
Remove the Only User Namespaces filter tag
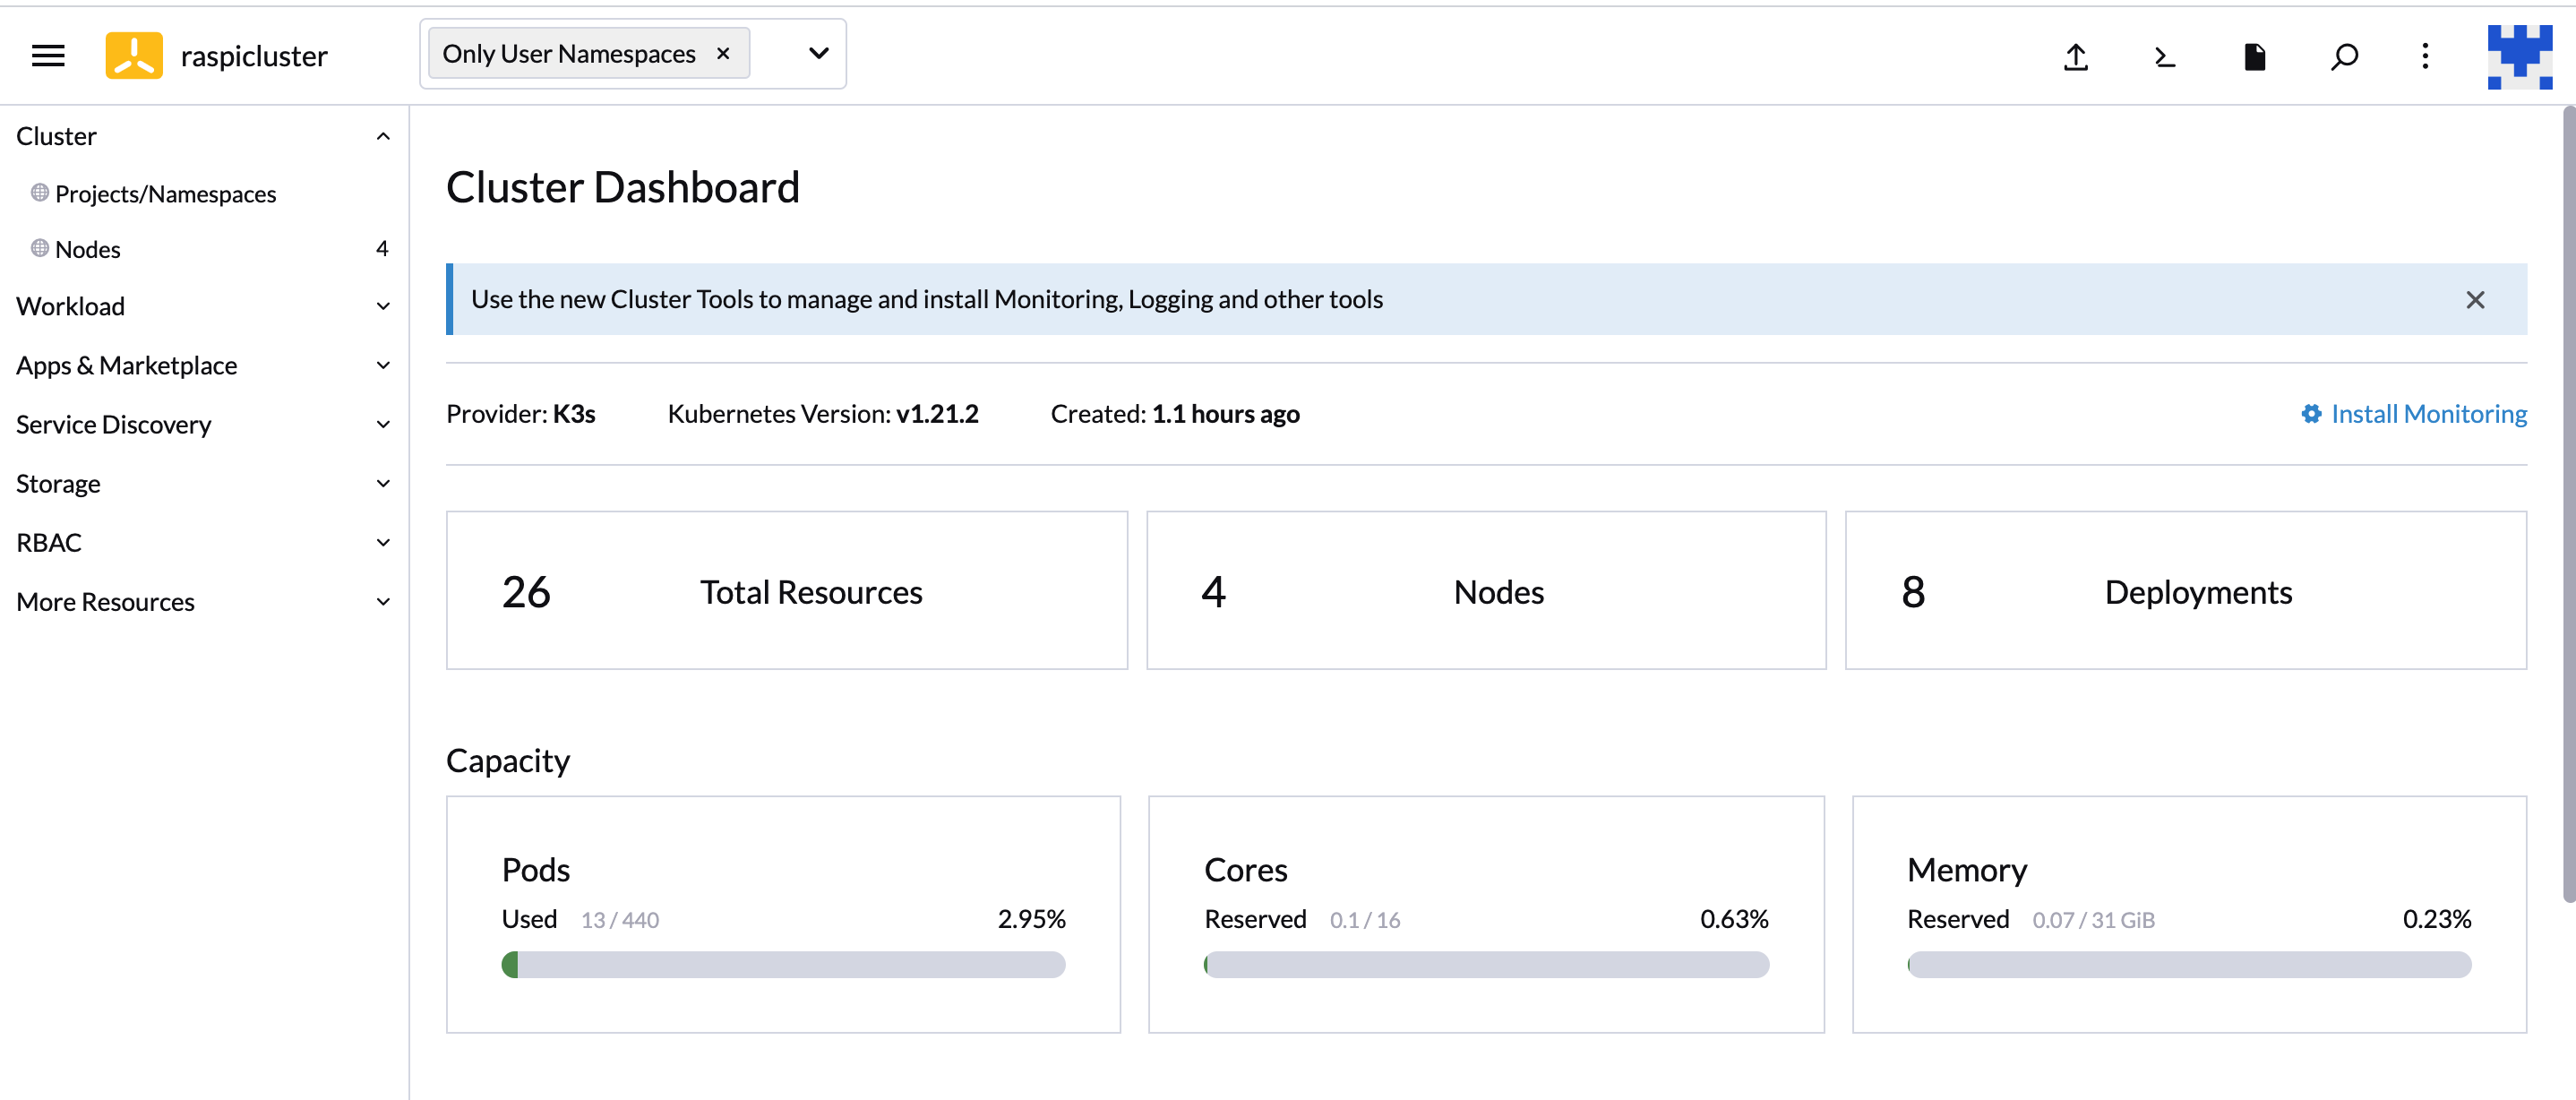[723, 54]
